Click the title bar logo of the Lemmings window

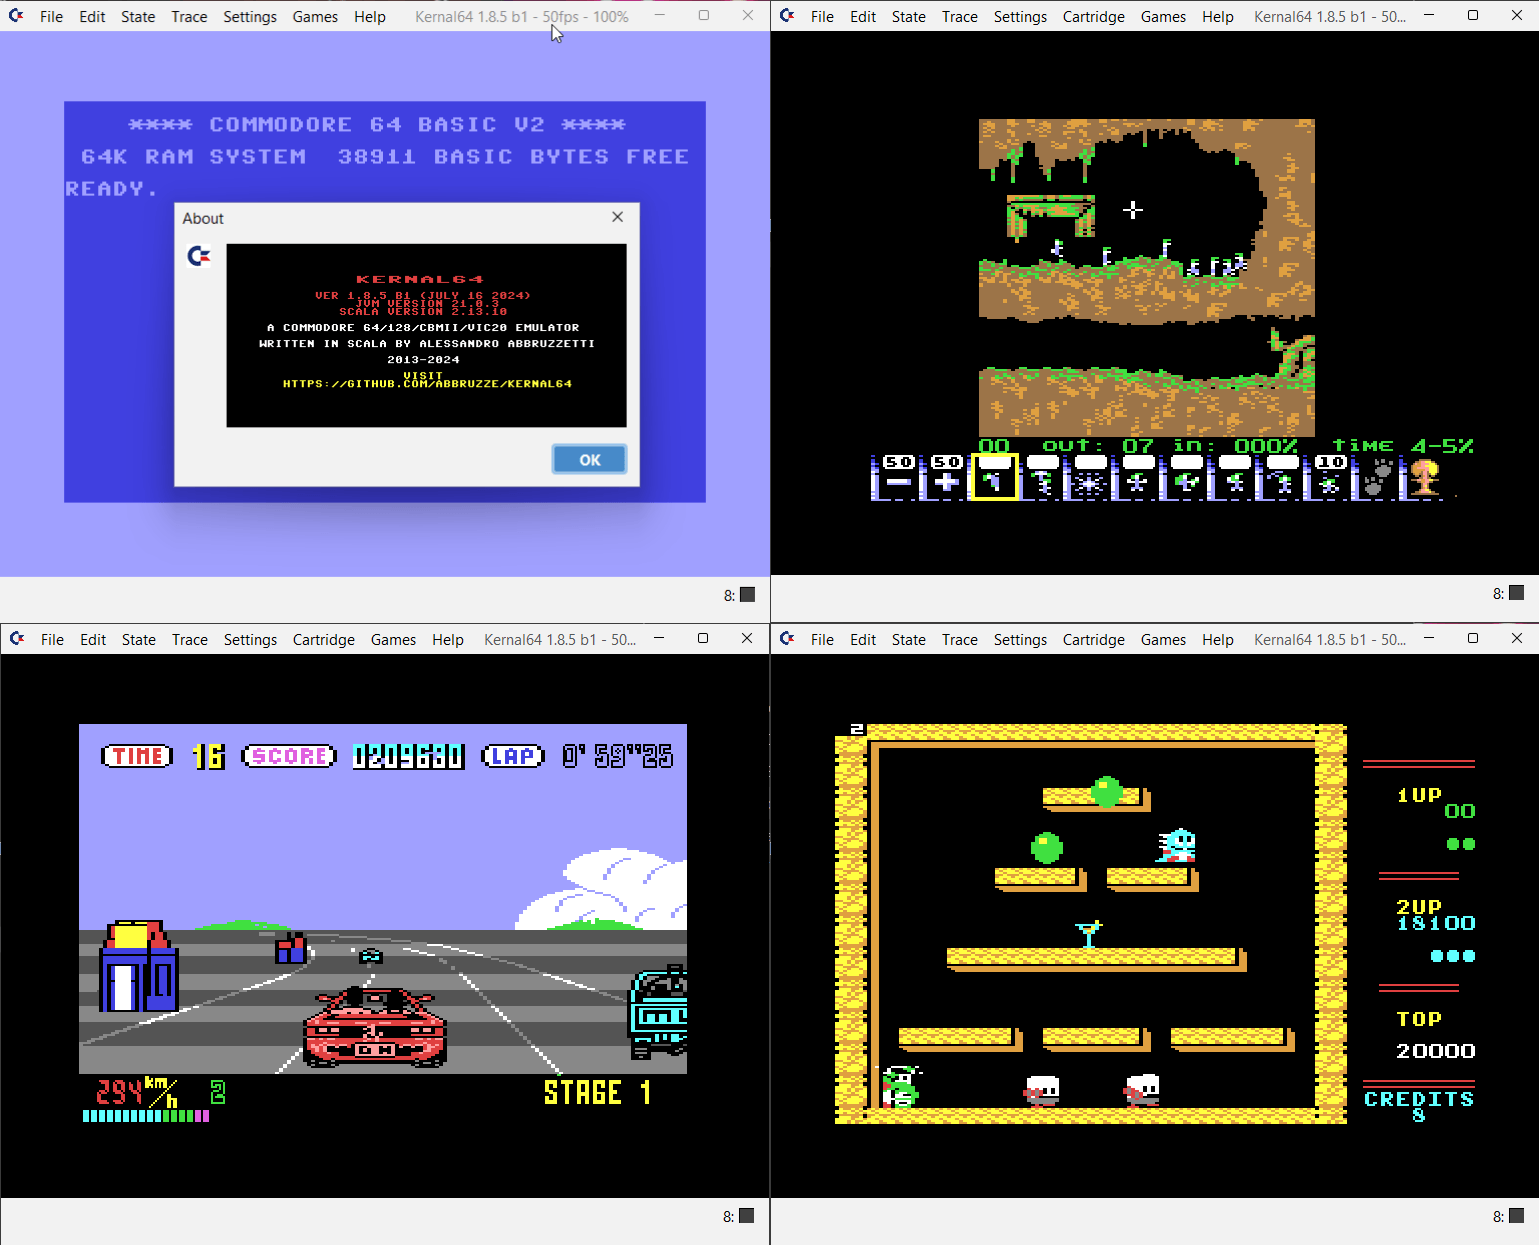(787, 16)
